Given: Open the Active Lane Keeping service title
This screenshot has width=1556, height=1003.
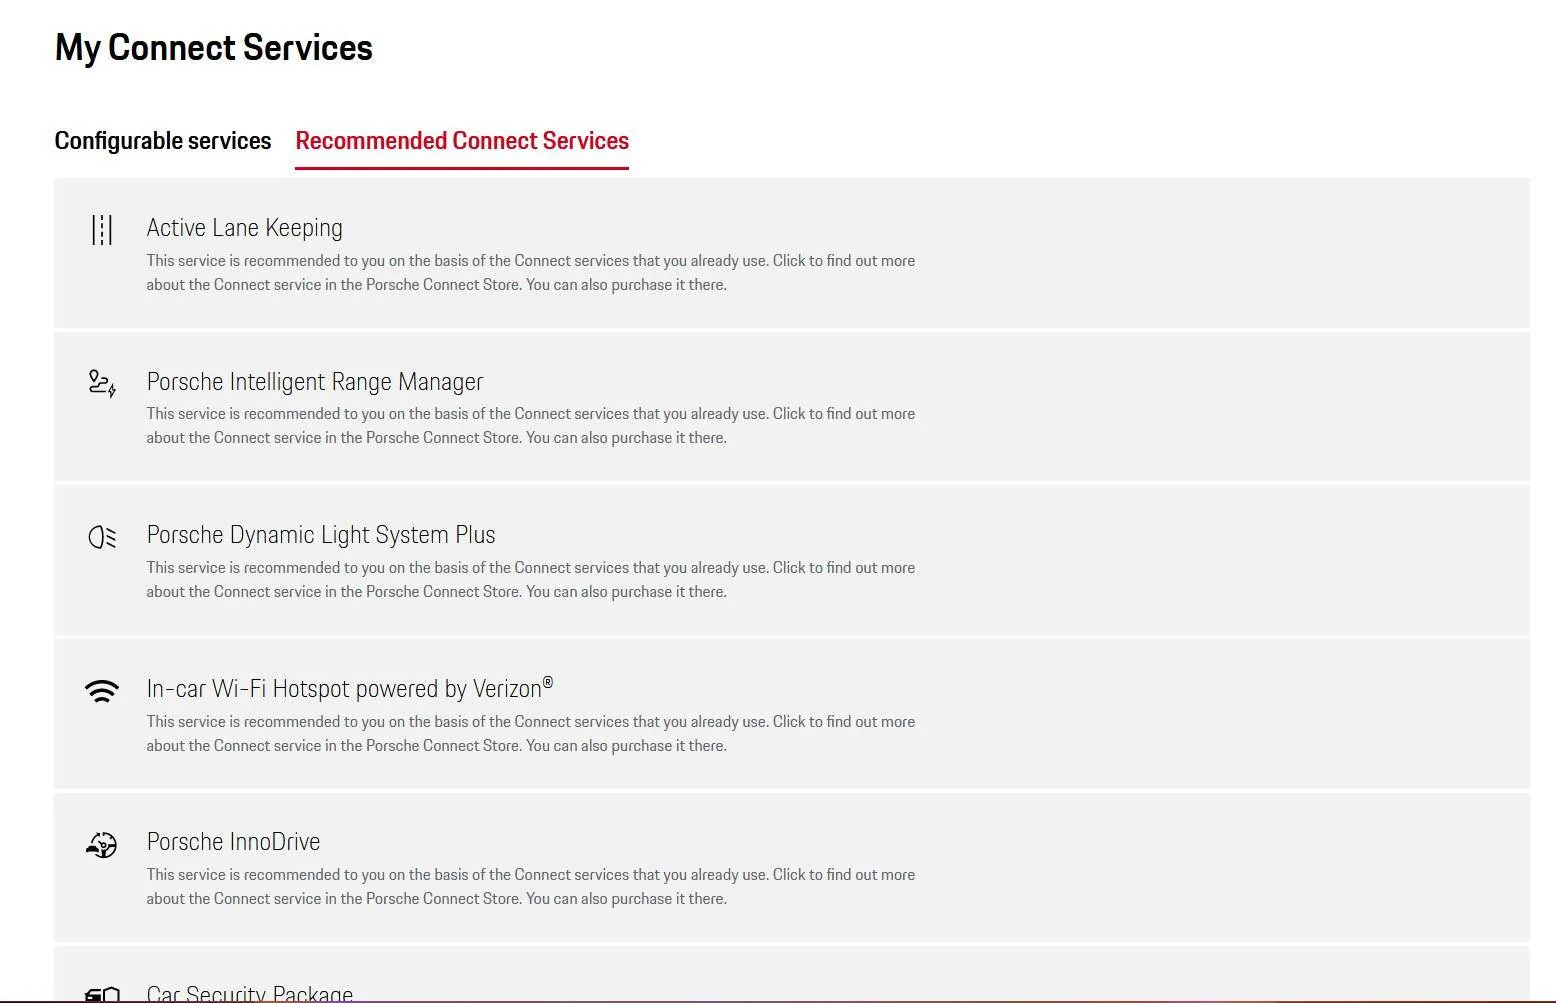Looking at the screenshot, I should pos(245,228).
